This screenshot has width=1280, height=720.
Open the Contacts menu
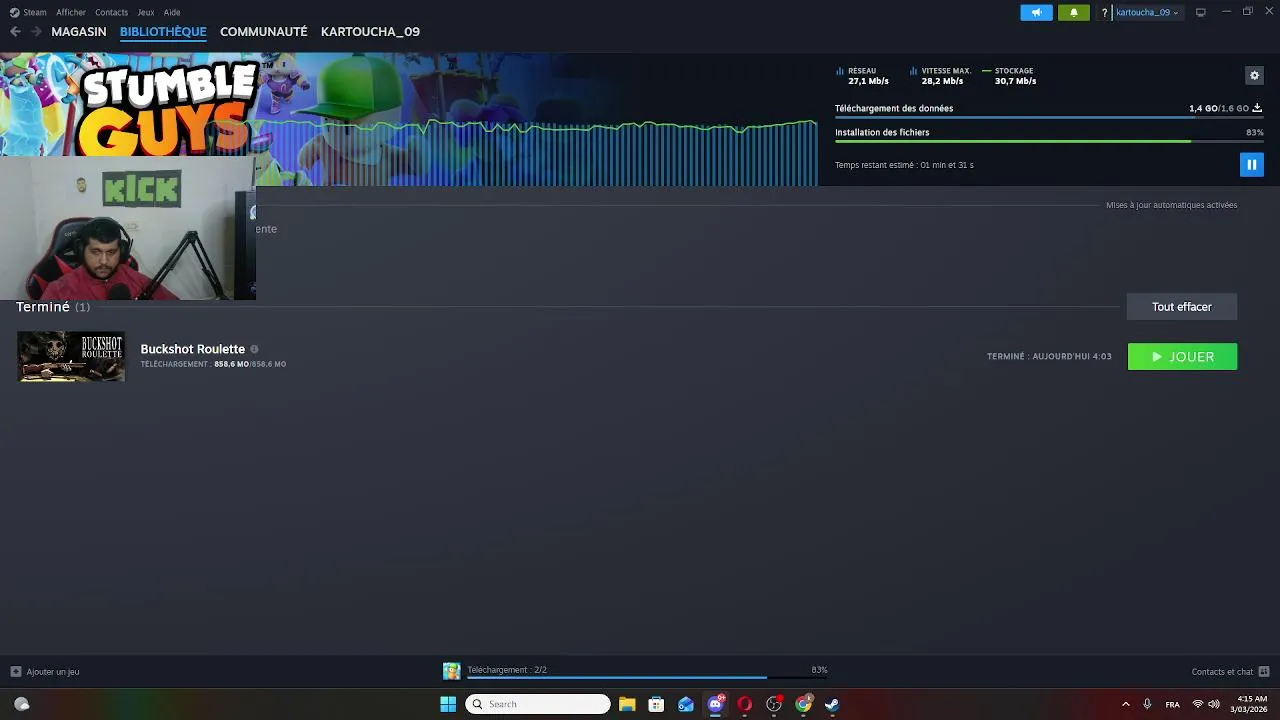pos(111,12)
